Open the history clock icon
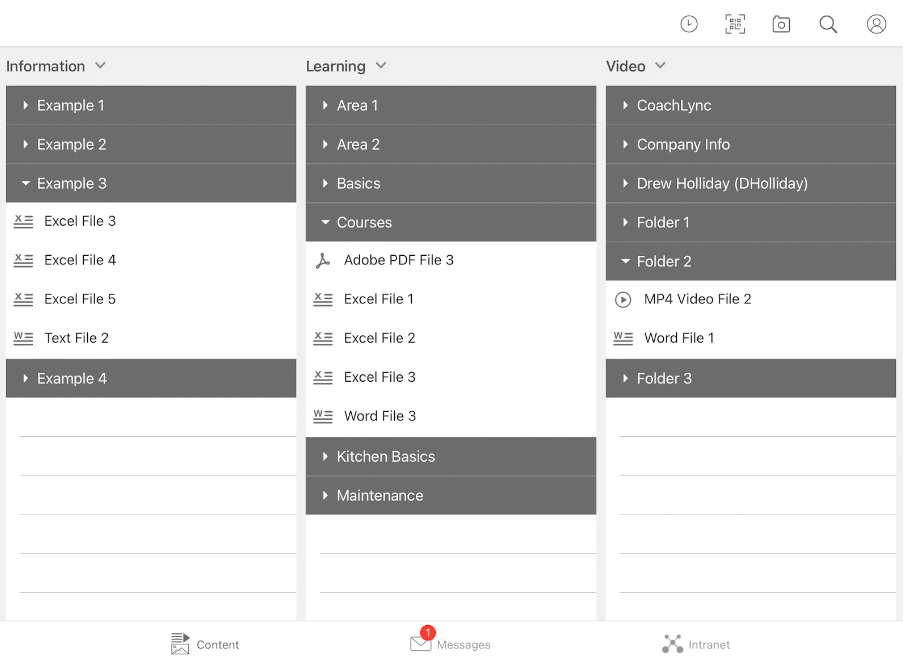The image size is (903, 662). coord(689,24)
